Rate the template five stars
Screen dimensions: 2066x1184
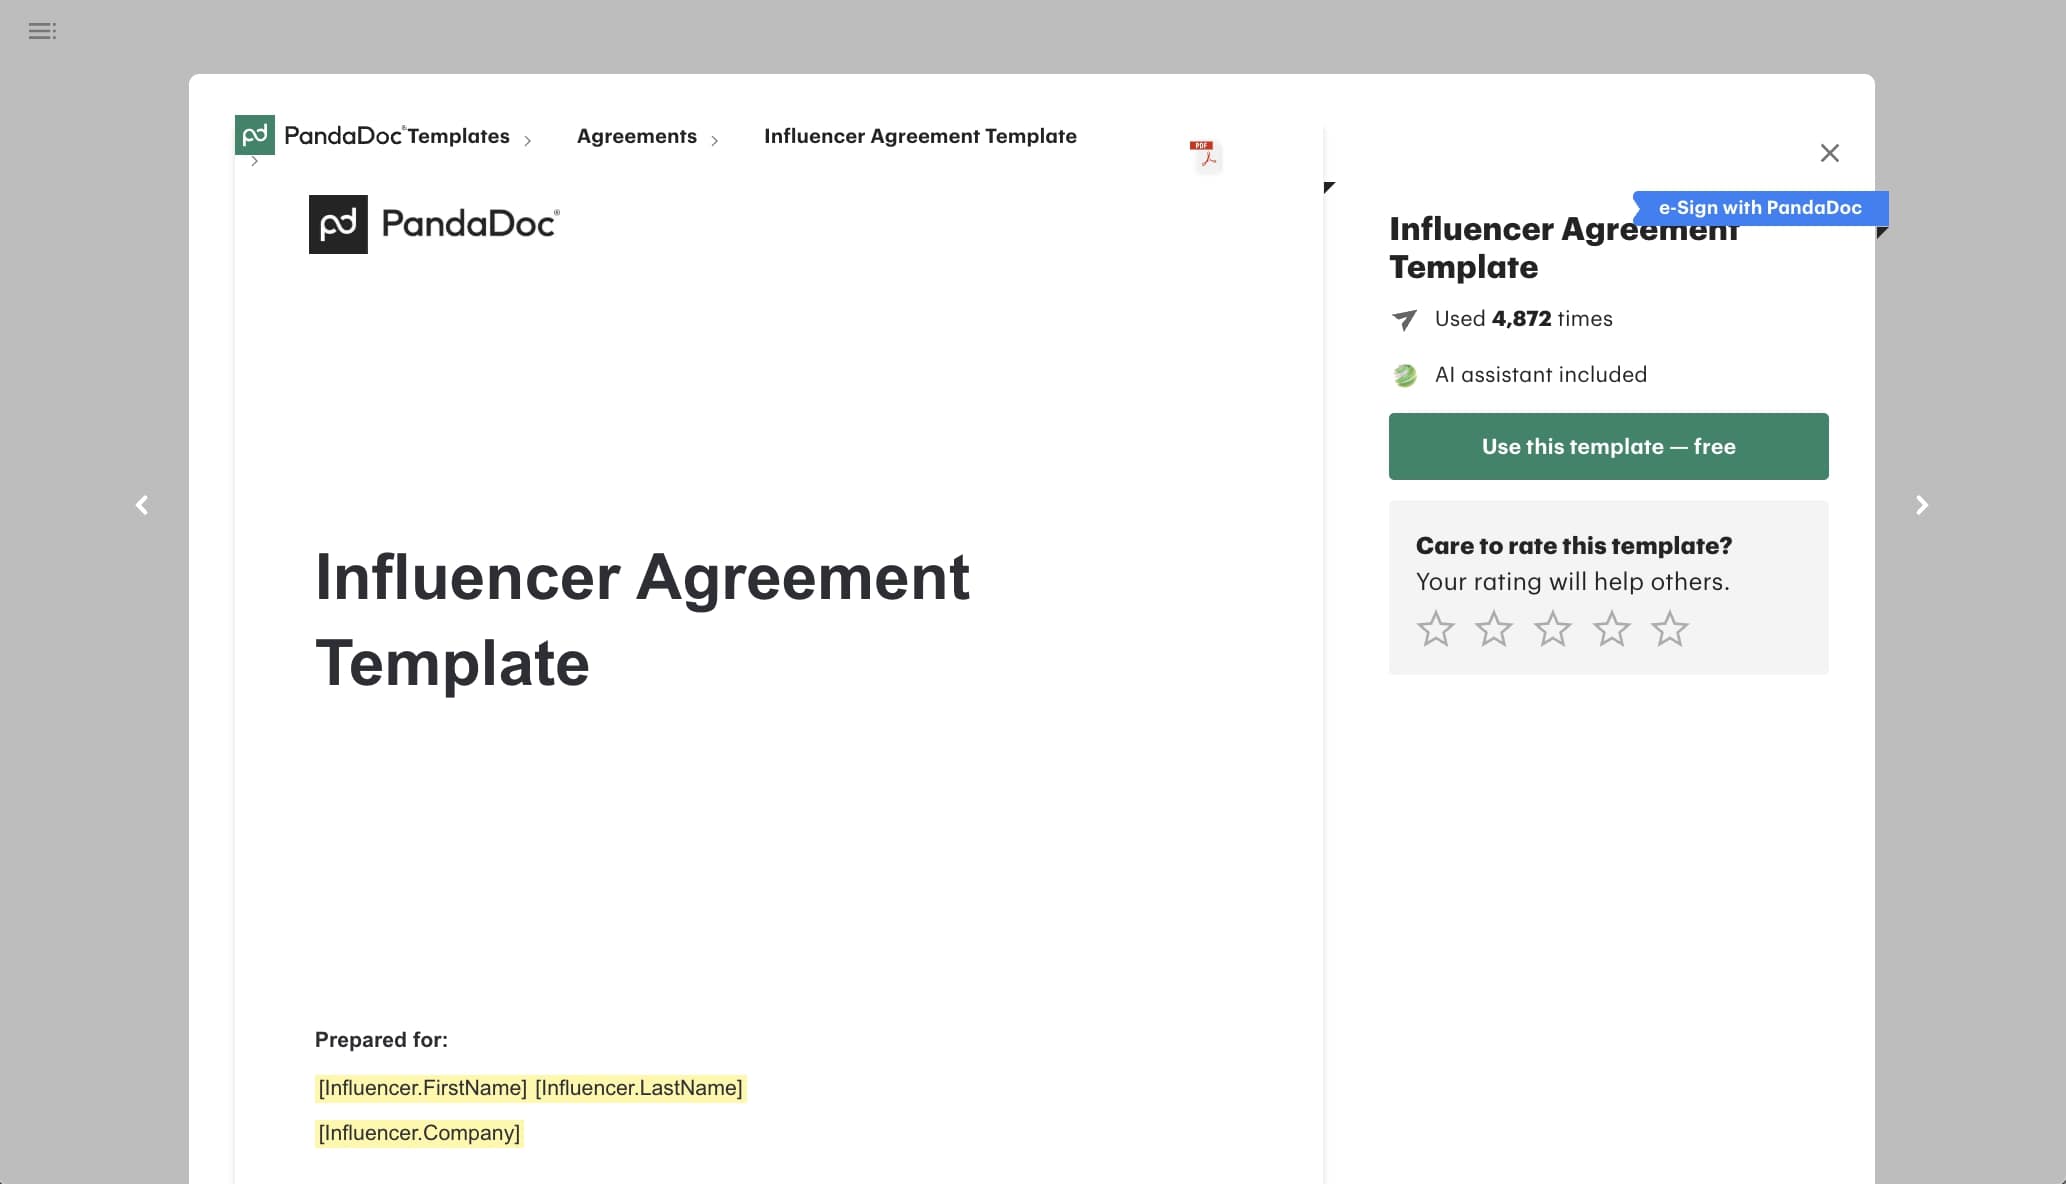tap(1669, 629)
